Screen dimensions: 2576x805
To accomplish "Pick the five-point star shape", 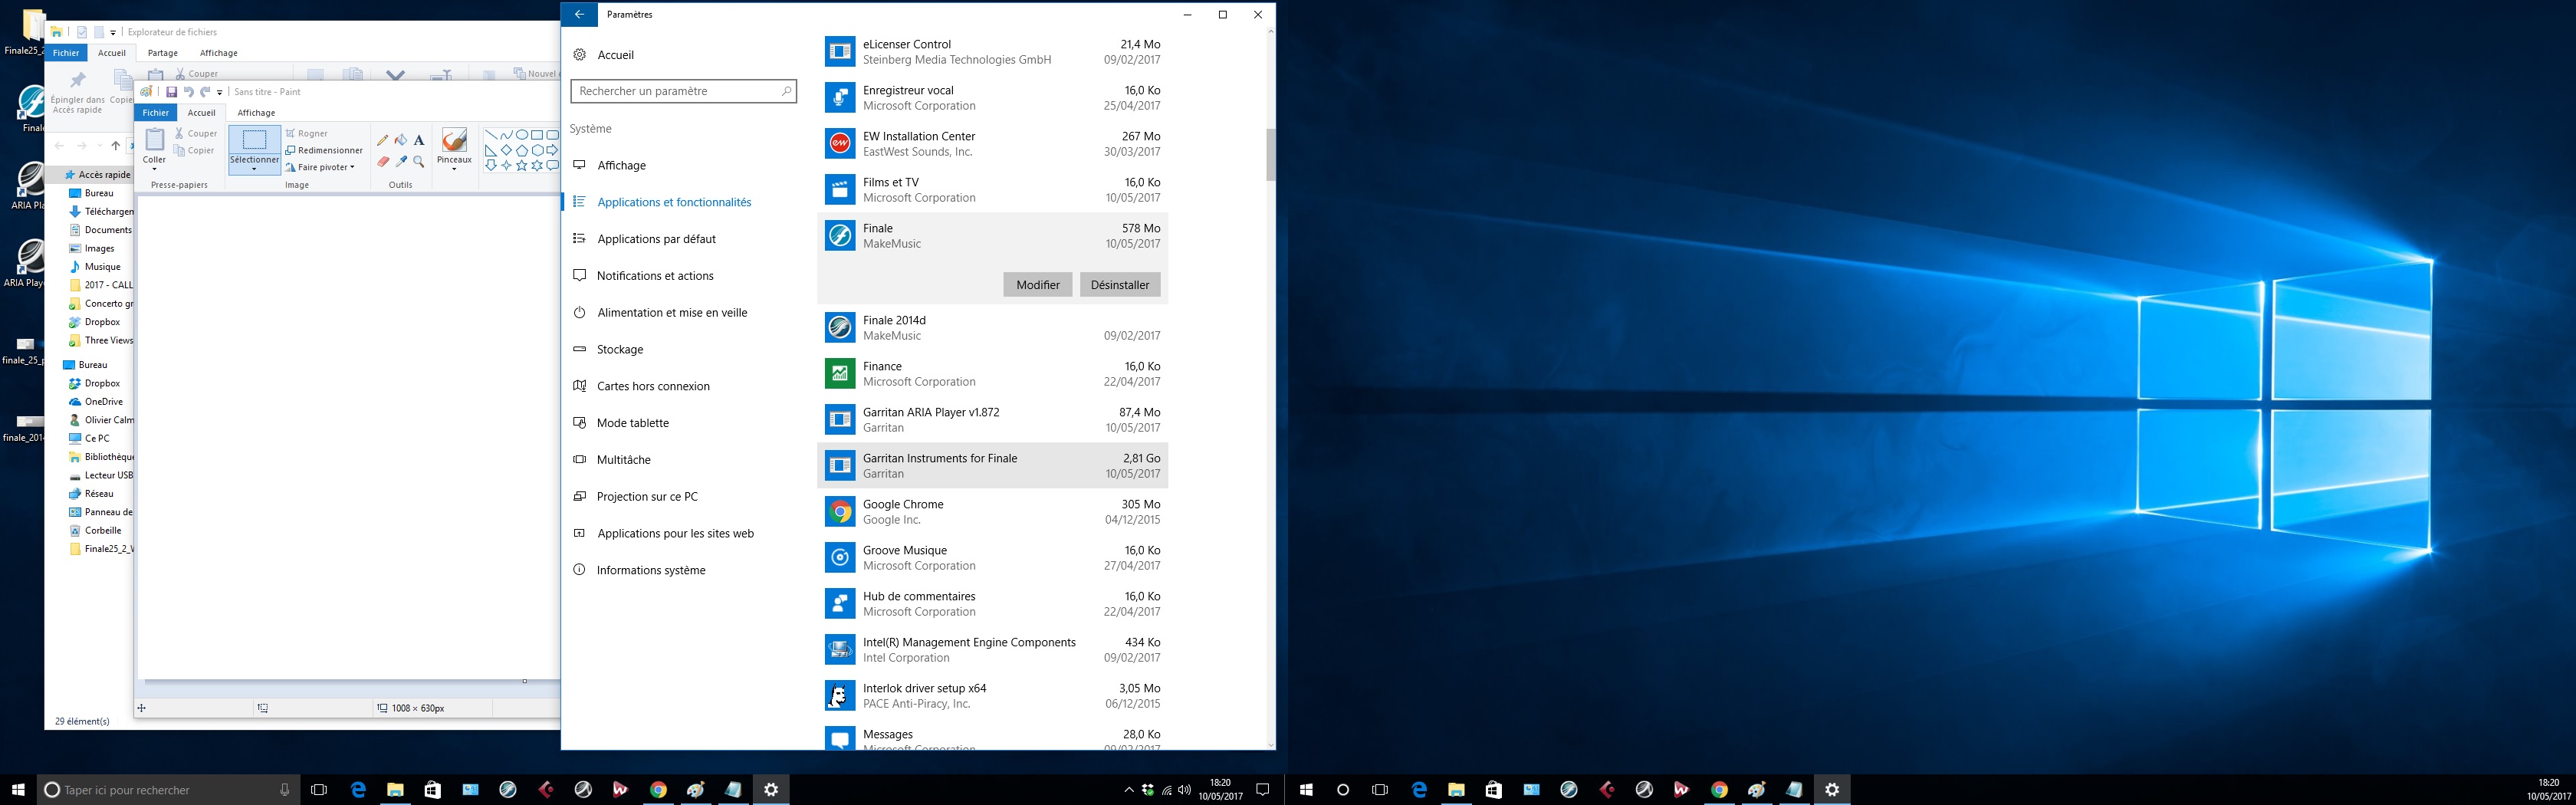I will [521, 165].
